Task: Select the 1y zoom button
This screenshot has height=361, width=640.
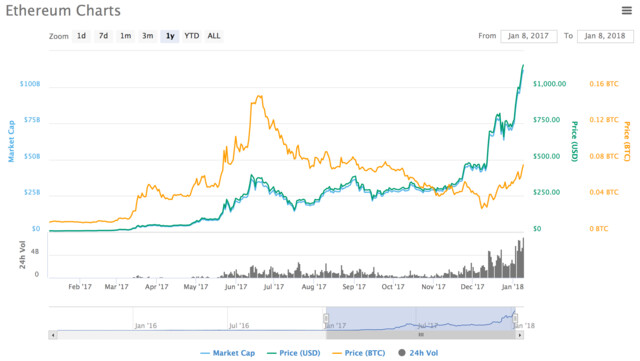Action: pos(170,36)
